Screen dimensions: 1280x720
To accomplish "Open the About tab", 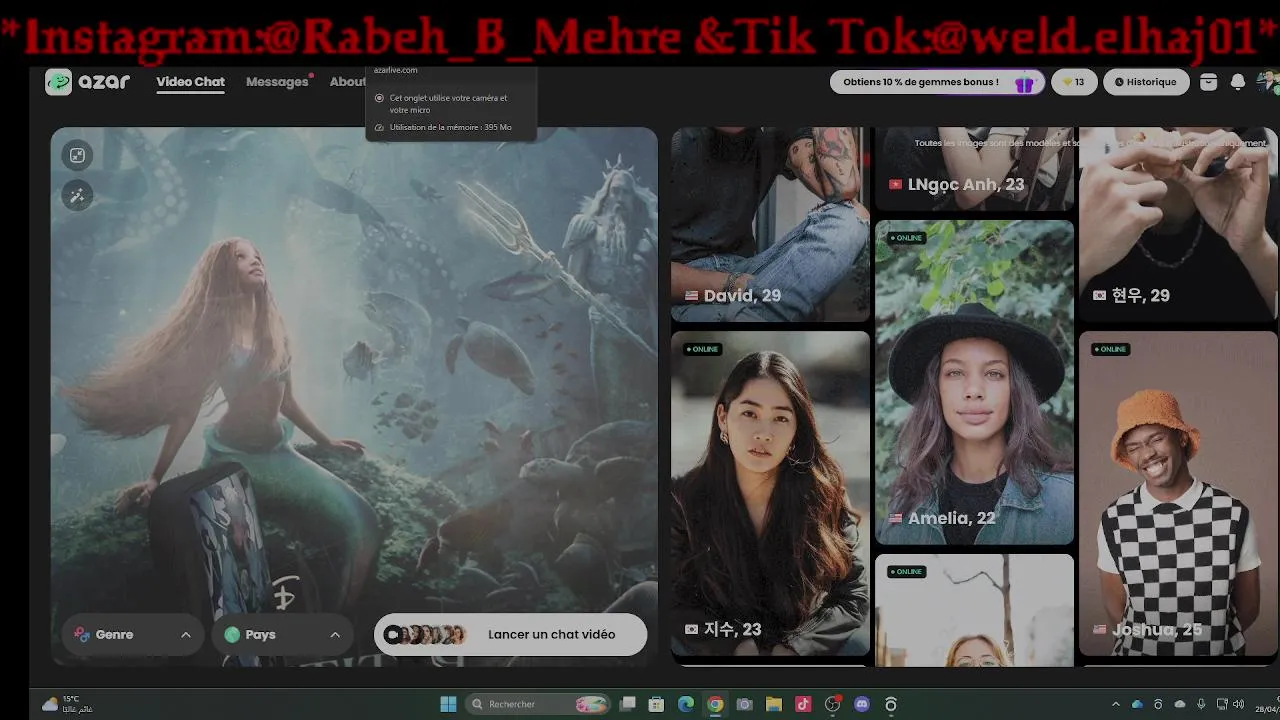I will 348,82.
